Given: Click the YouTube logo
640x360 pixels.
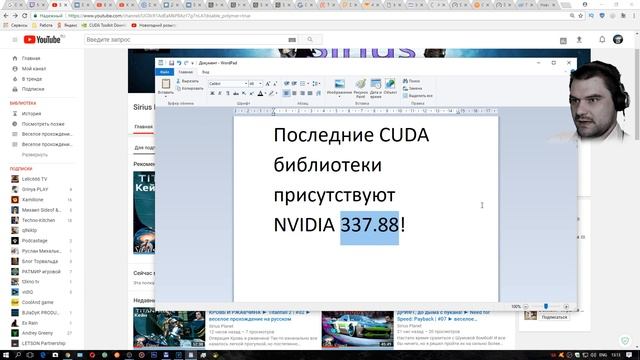Looking at the screenshot, I should (x=42, y=40).
